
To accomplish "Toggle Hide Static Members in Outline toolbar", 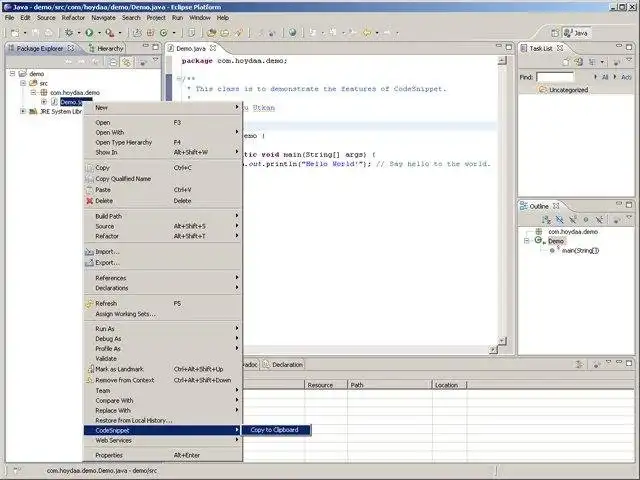I will click(x=573, y=220).
